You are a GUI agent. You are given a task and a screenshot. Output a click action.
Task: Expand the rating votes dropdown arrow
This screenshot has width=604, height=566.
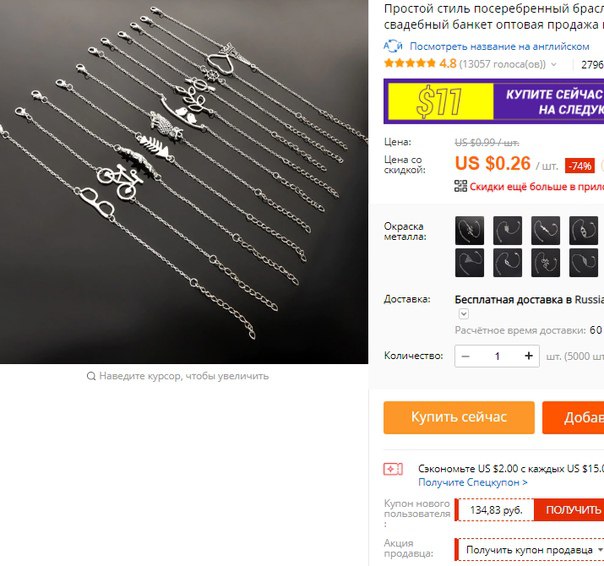(554, 64)
